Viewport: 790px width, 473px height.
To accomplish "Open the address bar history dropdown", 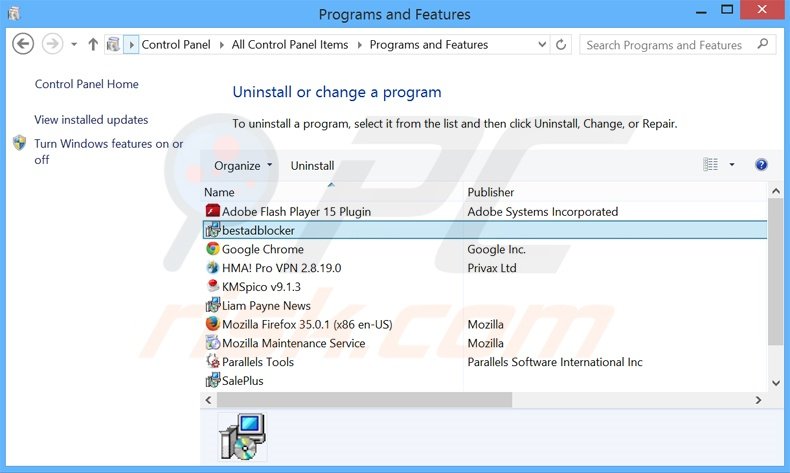I will click(542, 44).
